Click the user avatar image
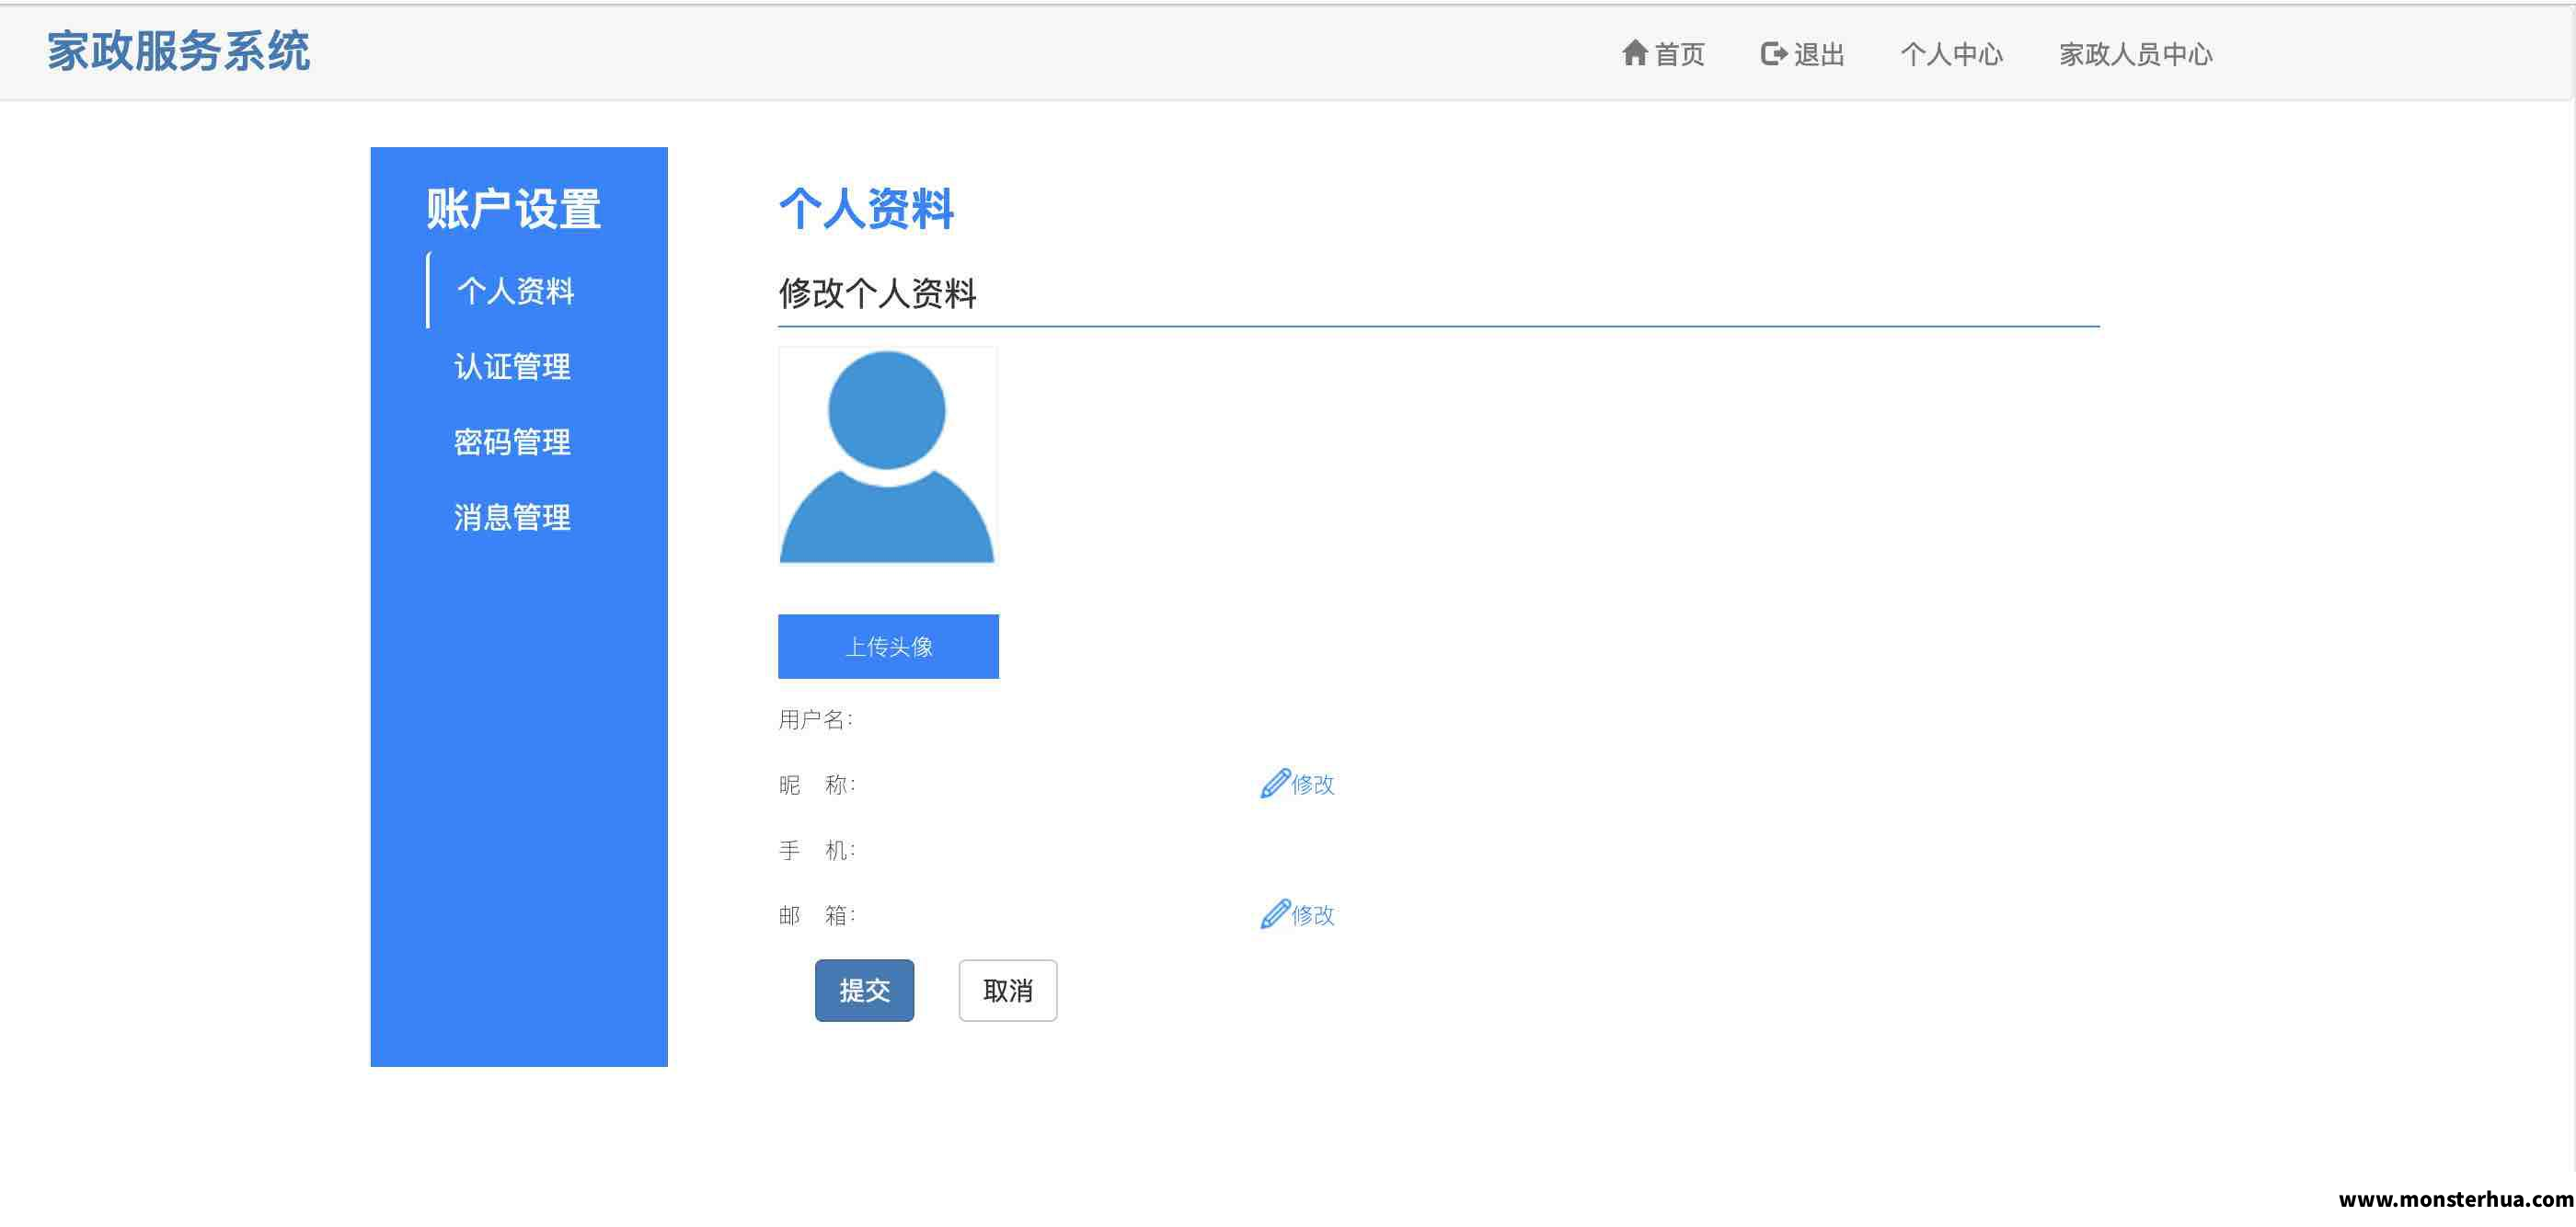 point(887,456)
